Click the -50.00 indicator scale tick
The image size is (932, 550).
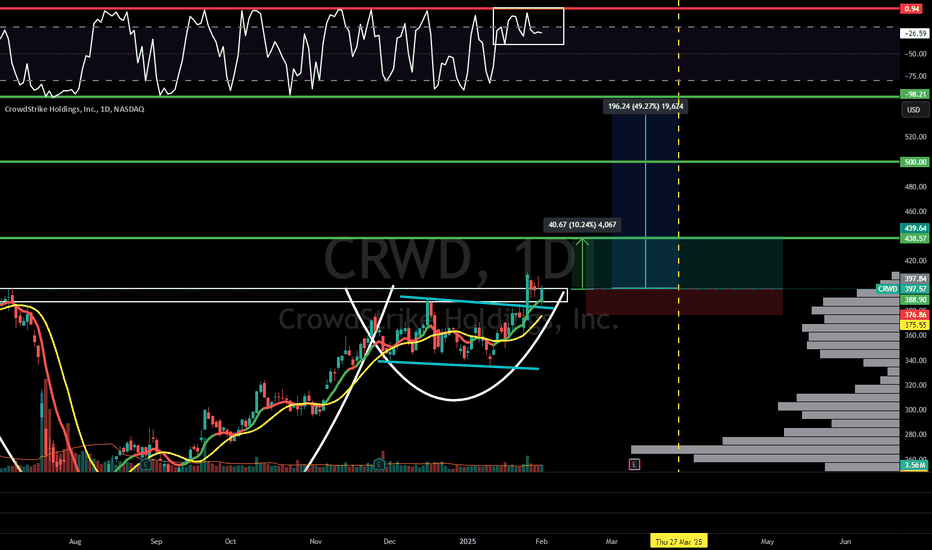click(x=915, y=54)
